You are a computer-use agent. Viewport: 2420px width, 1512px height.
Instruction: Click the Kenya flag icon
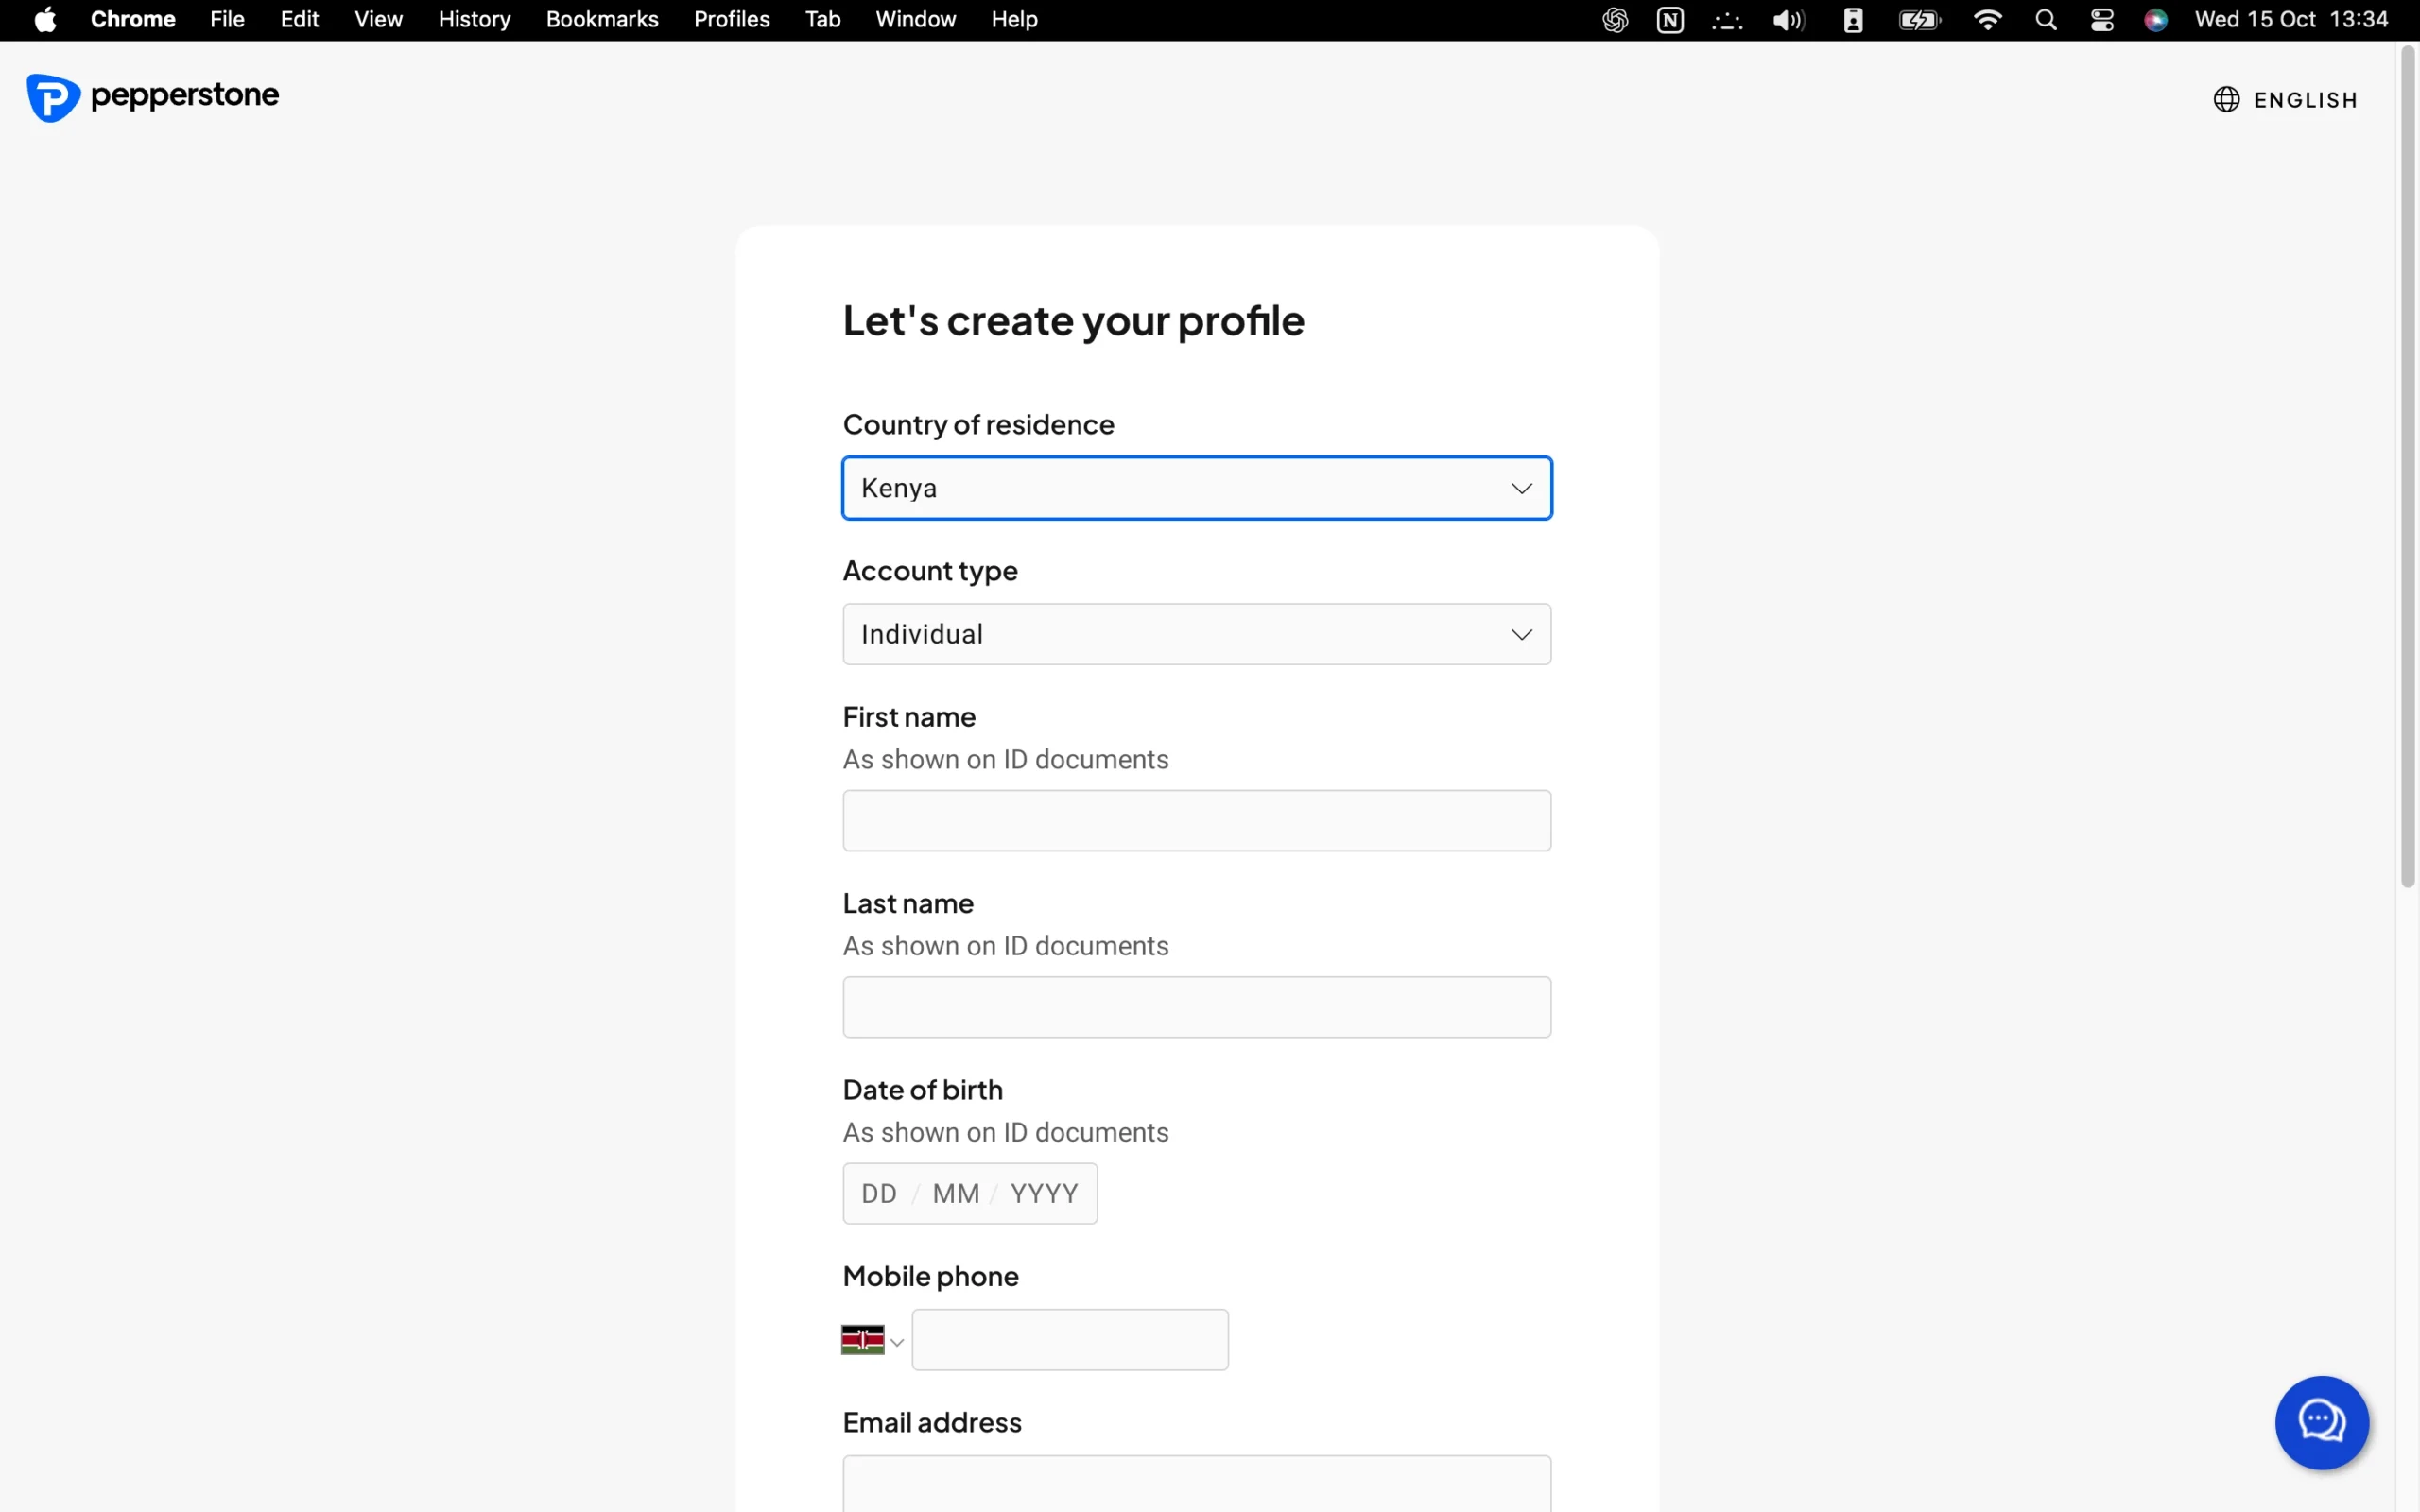coord(862,1340)
